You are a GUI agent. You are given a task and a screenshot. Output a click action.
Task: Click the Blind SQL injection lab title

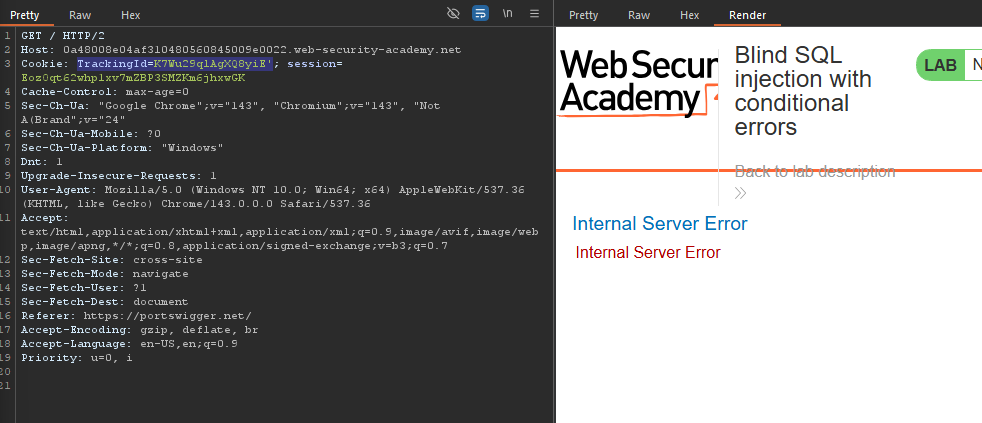(803, 91)
